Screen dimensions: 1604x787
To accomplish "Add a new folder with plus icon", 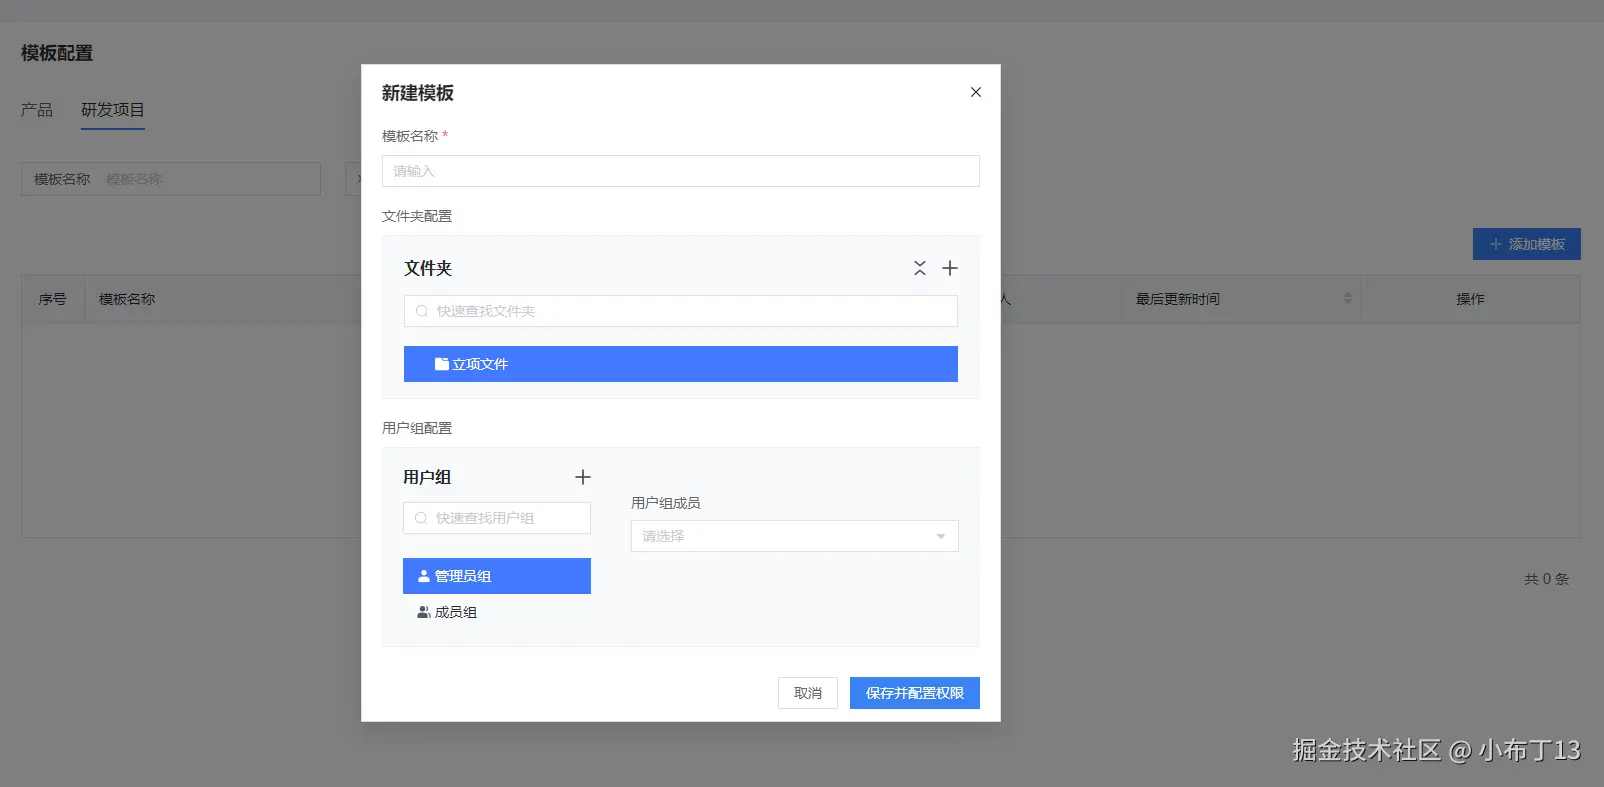I will pos(950,268).
